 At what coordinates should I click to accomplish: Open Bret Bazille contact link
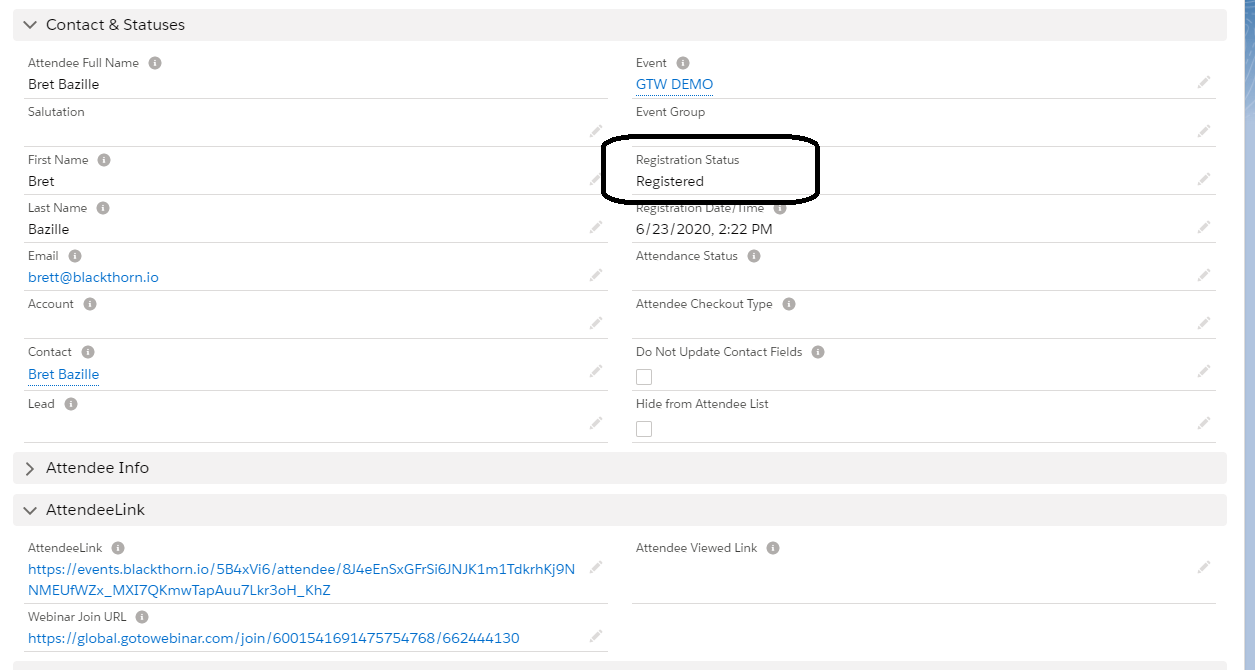point(63,375)
